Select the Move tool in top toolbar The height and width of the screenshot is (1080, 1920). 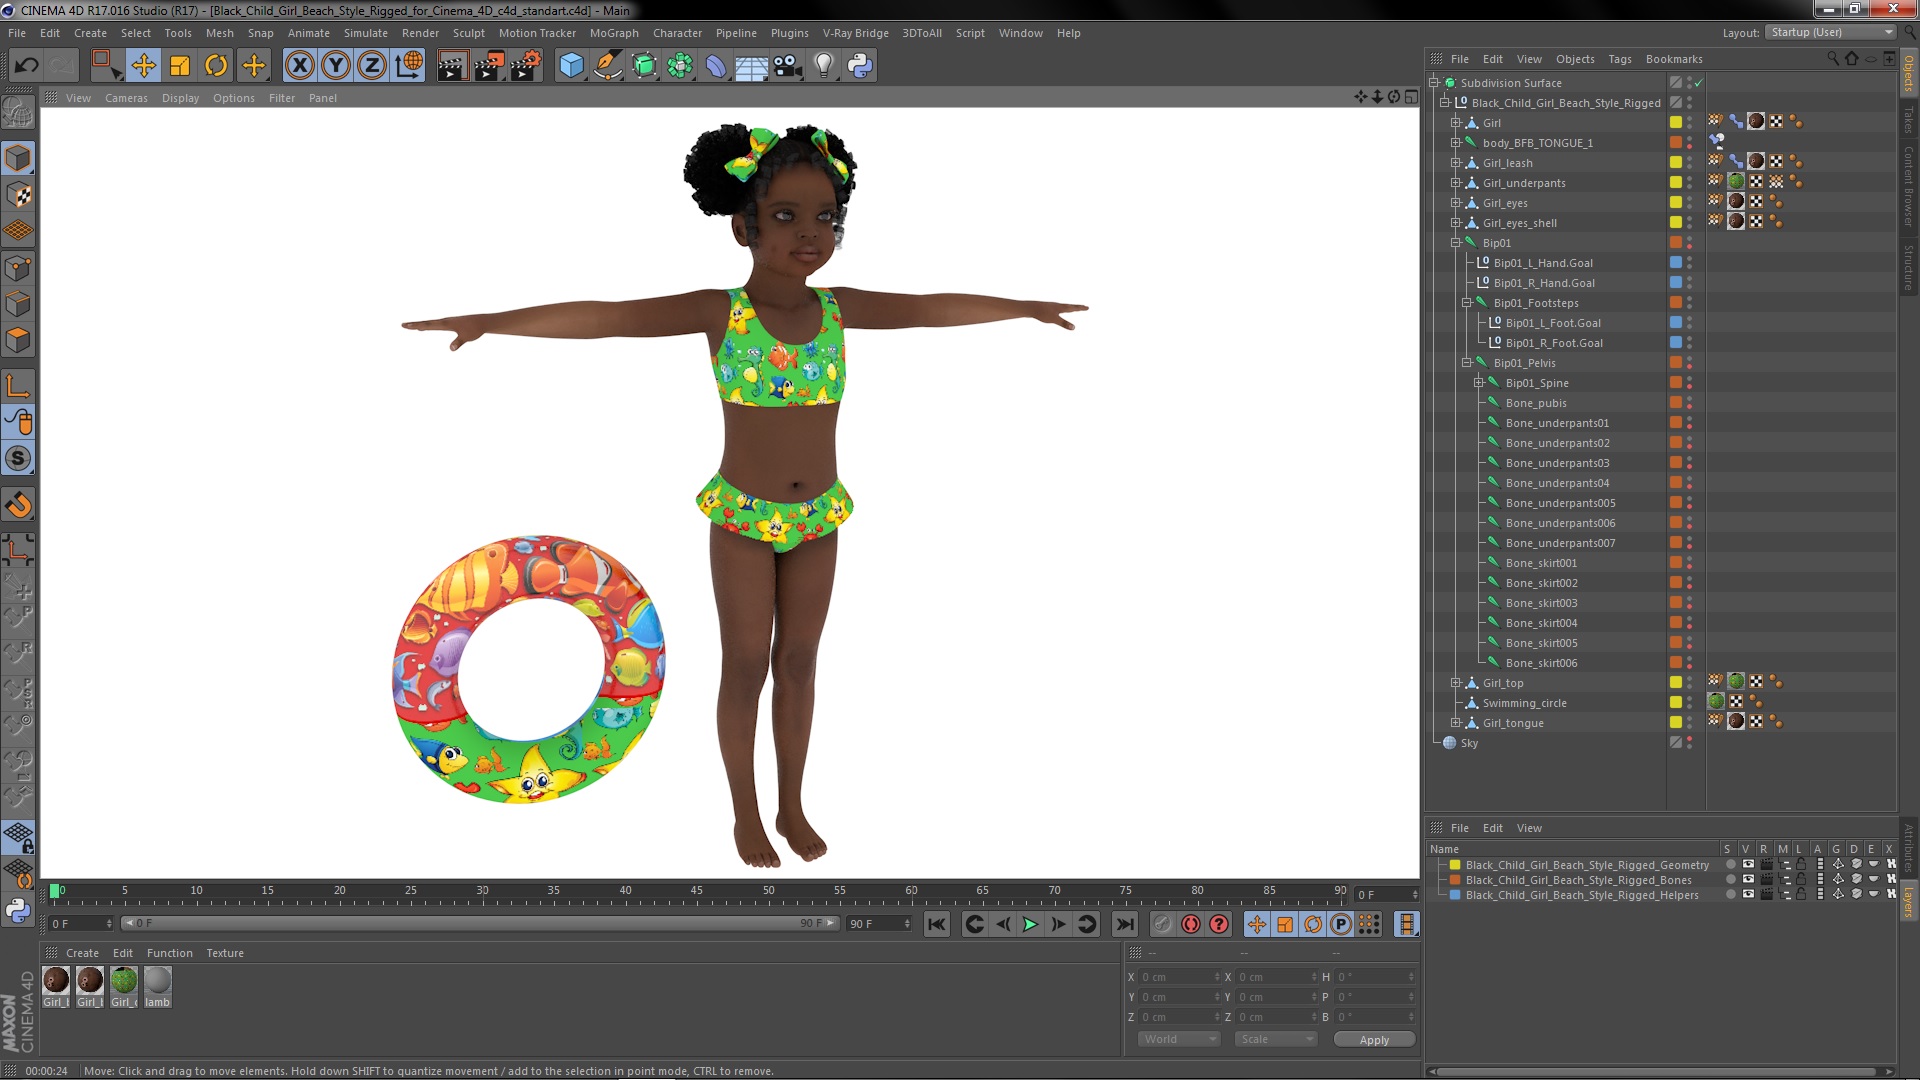(x=143, y=66)
